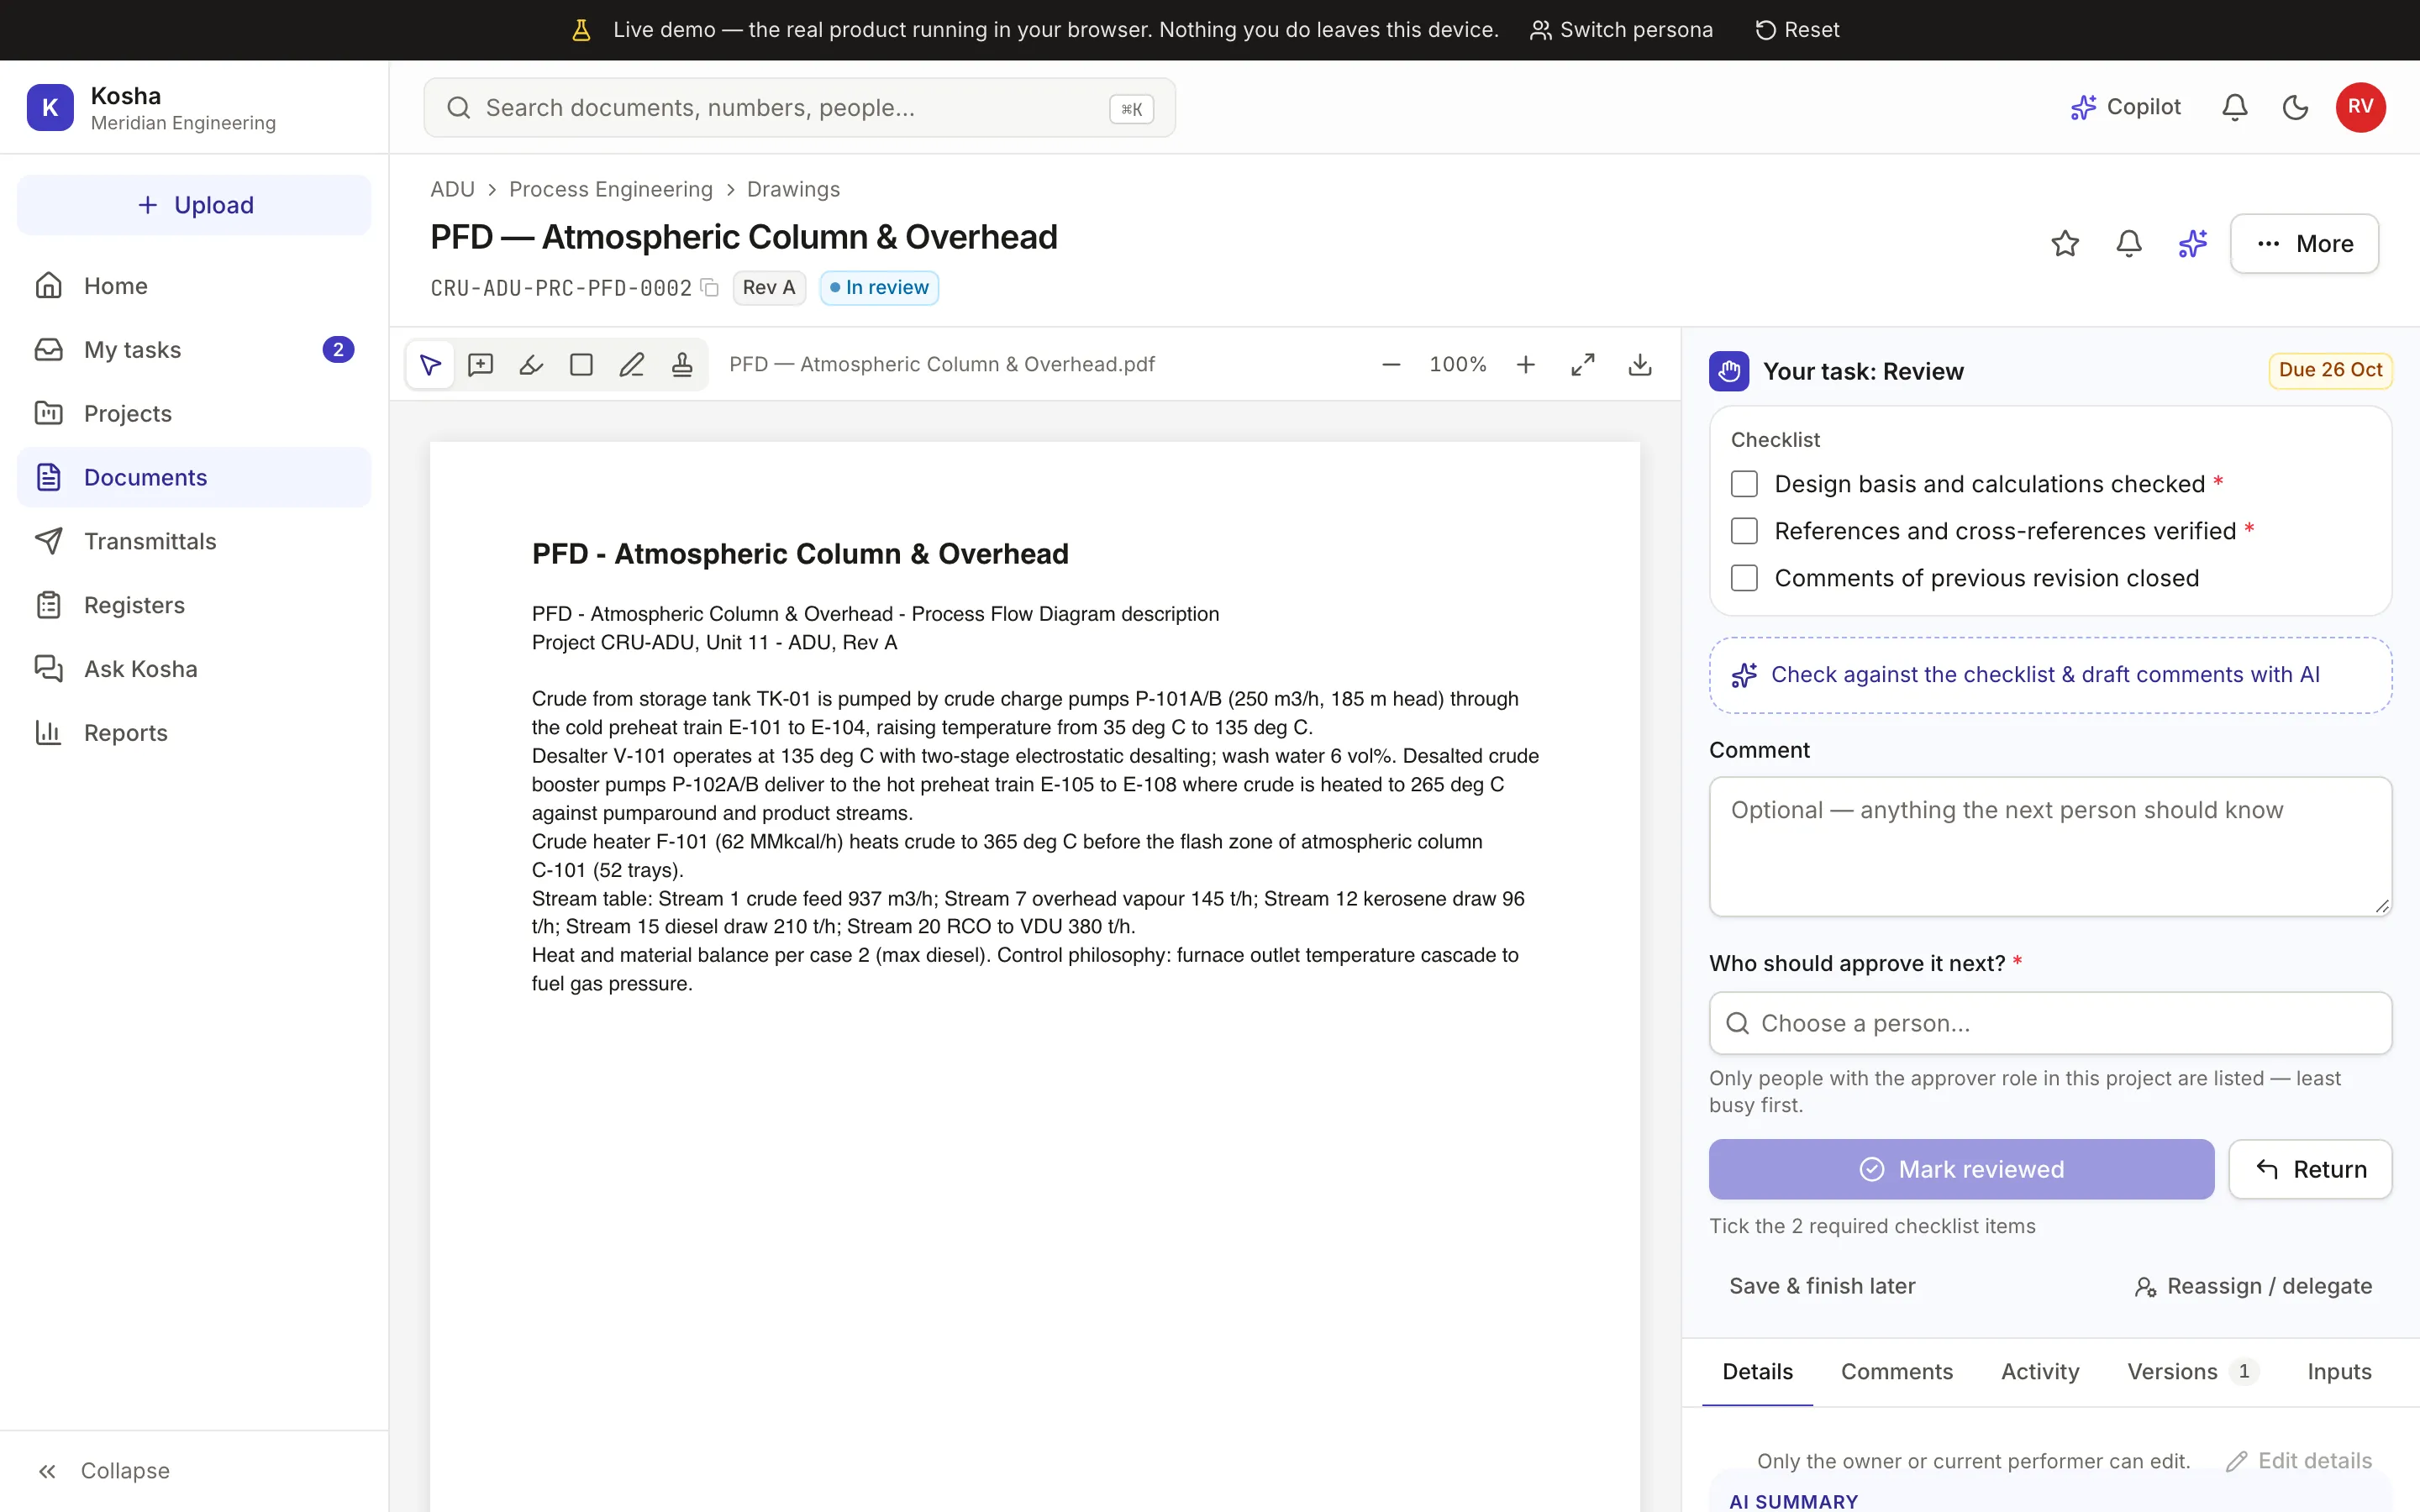2420x1512 pixels.
Task: Click the Rev A badge
Action: 769,288
